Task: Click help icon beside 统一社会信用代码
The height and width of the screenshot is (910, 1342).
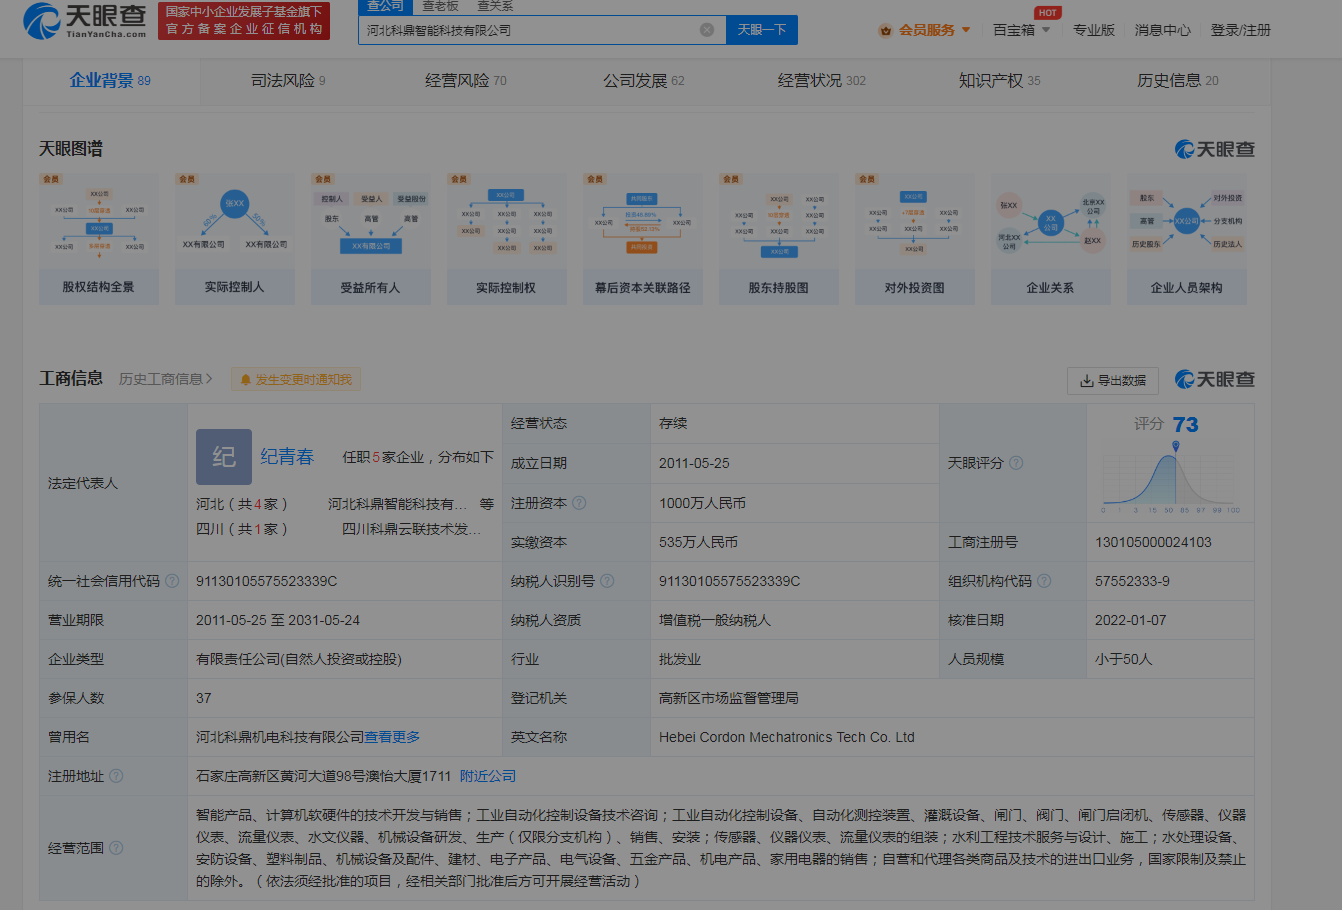Action: 172,581
